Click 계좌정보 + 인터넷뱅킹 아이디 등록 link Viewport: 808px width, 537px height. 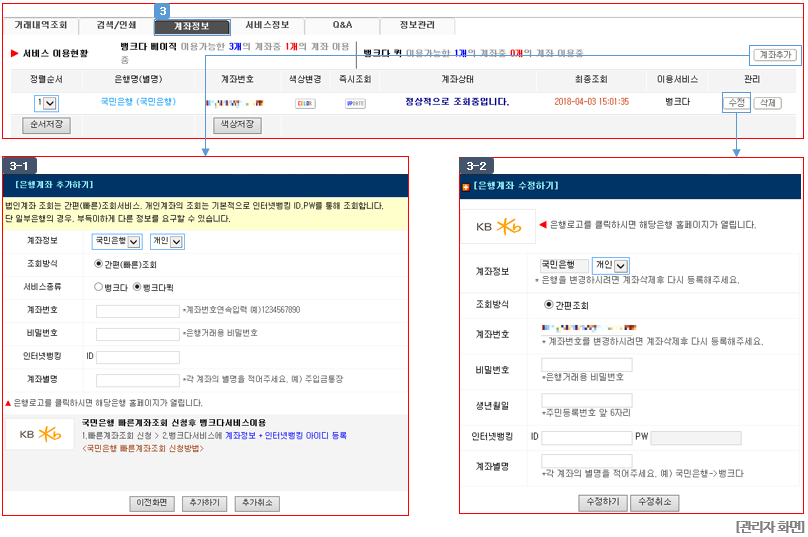click(286, 436)
